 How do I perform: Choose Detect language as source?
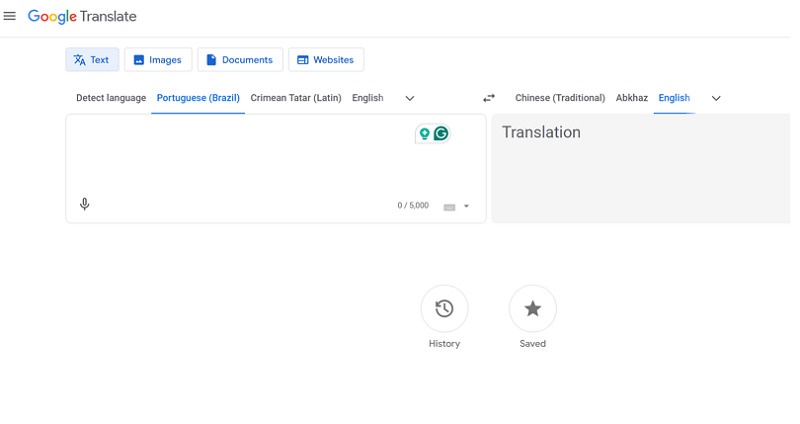coord(111,98)
